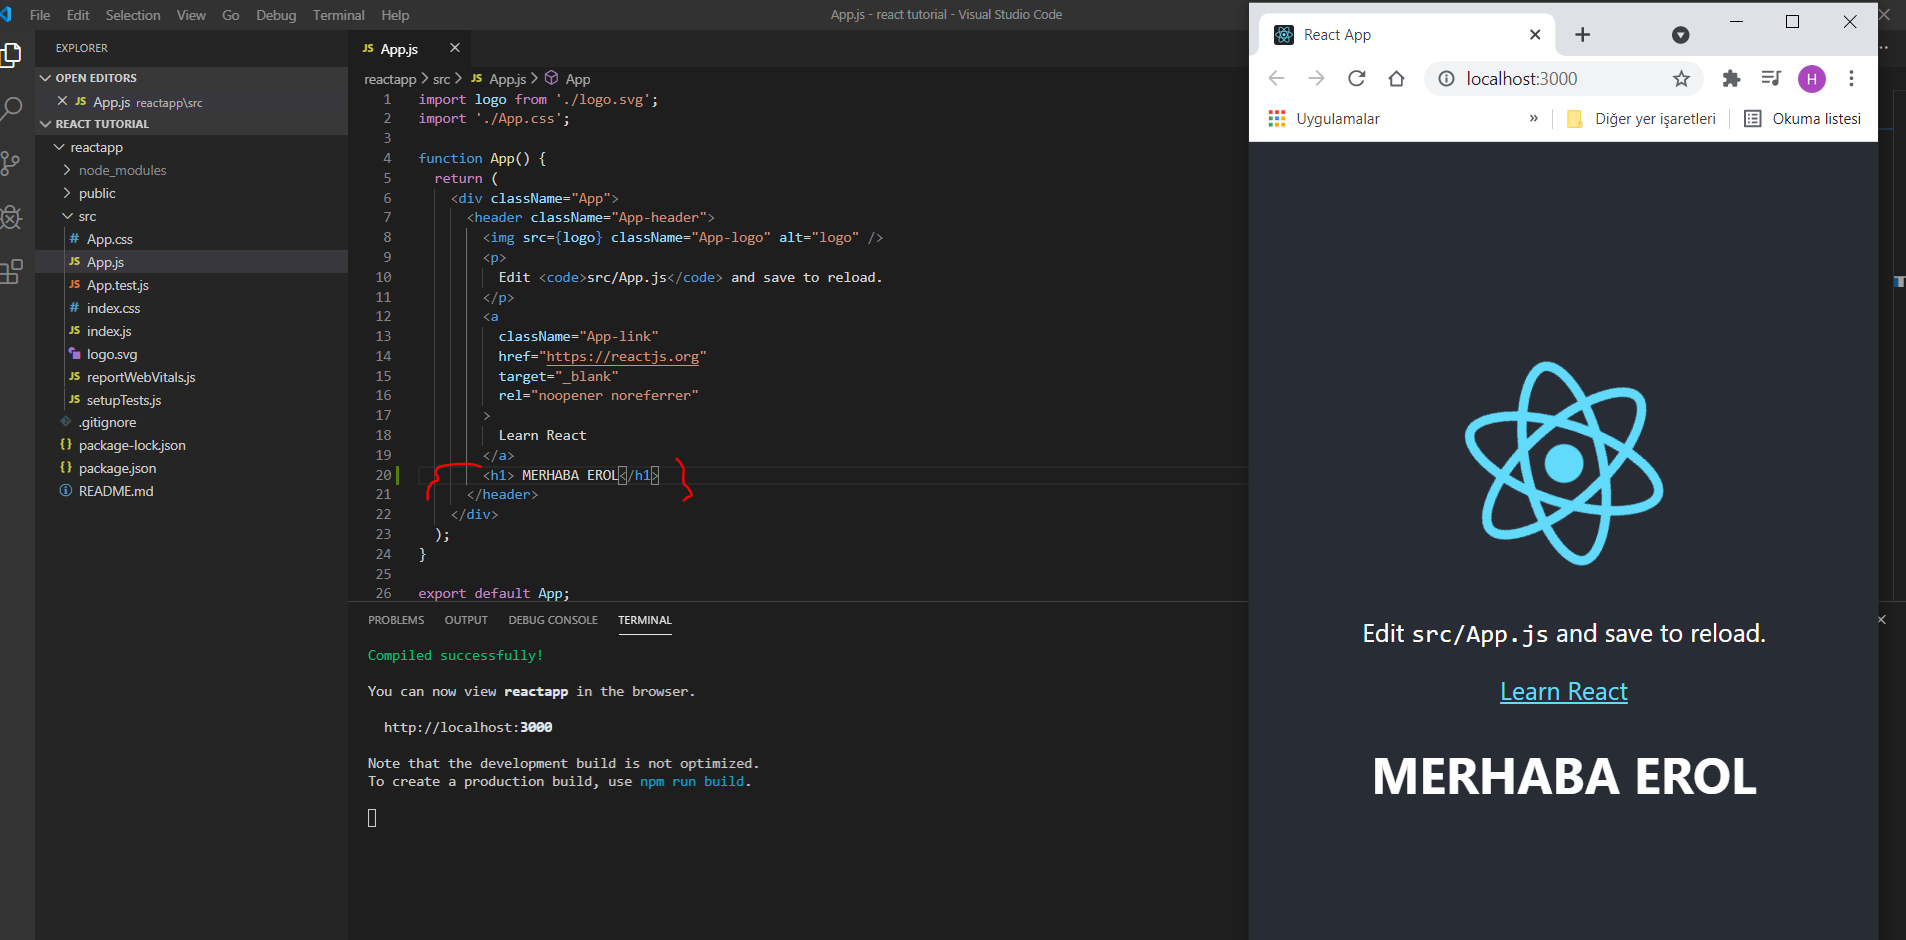Bookmark this page with the star icon
Viewport: 1906px width, 940px height.
tap(1681, 79)
